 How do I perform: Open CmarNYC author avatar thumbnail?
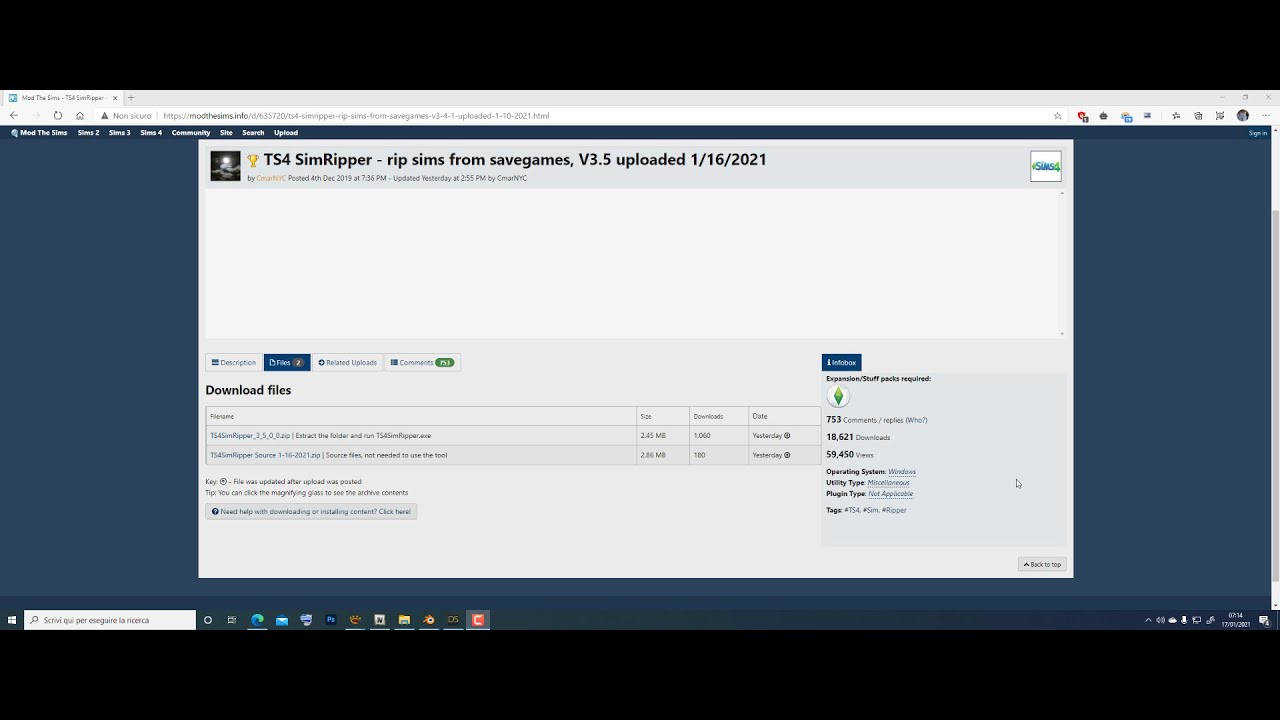225,166
